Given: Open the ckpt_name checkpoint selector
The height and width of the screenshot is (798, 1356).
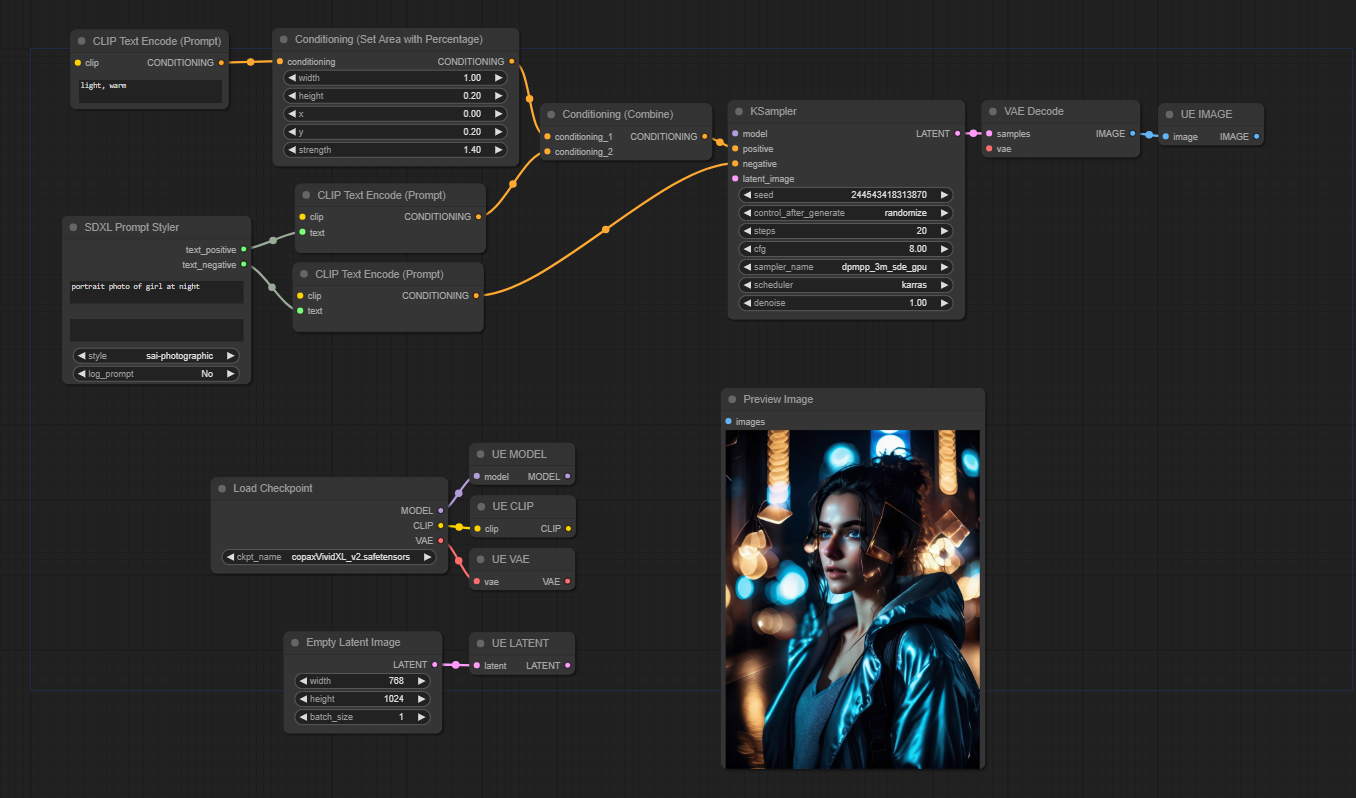Looking at the screenshot, I should click(330, 557).
